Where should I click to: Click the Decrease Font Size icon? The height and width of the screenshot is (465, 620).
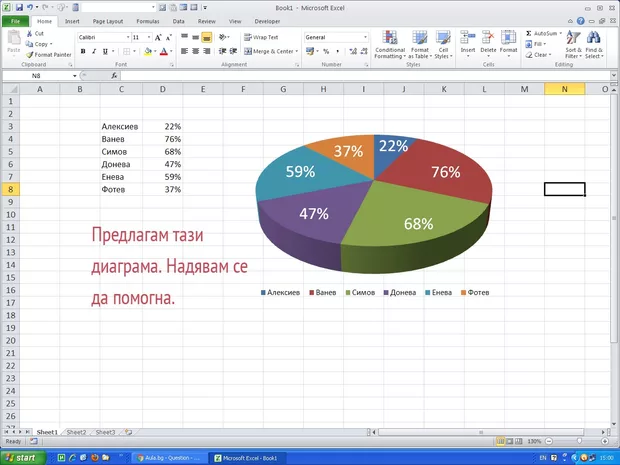pyautogui.click(x=169, y=38)
